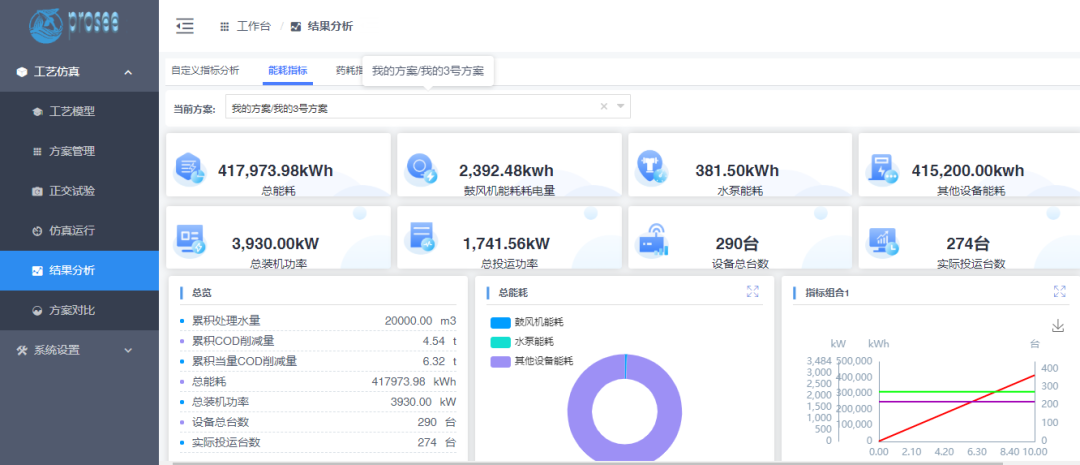
Task: Go to 工作台 breadcrumb link
Action: pyautogui.click(x=252, y=26)
